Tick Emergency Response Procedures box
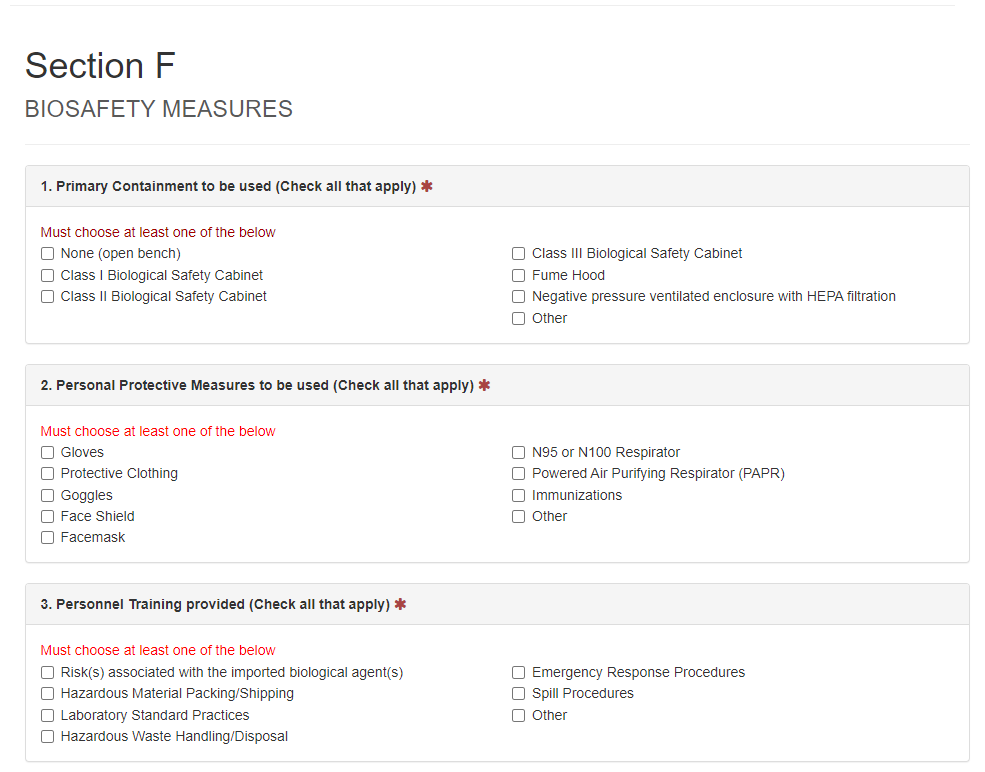This screenshot has width=985, height=772. pos(518,673)
